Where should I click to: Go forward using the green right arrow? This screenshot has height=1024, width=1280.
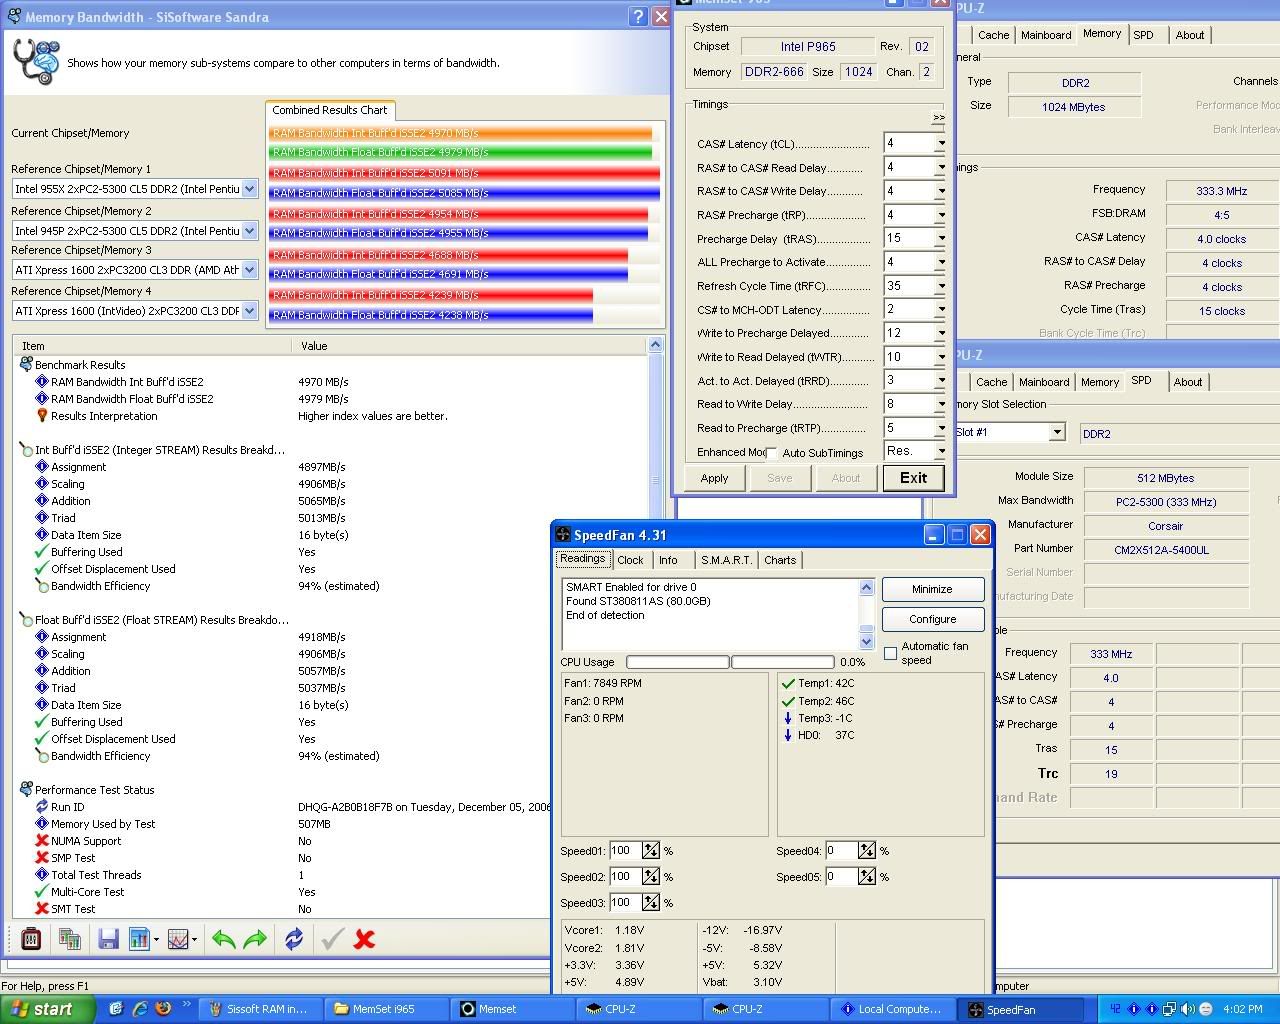click(x=256, y=939)
